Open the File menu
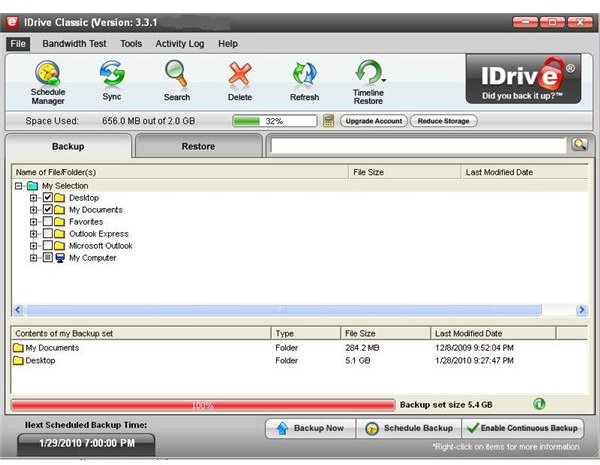This screenshot has height=465, width=600. coord(18,44)
